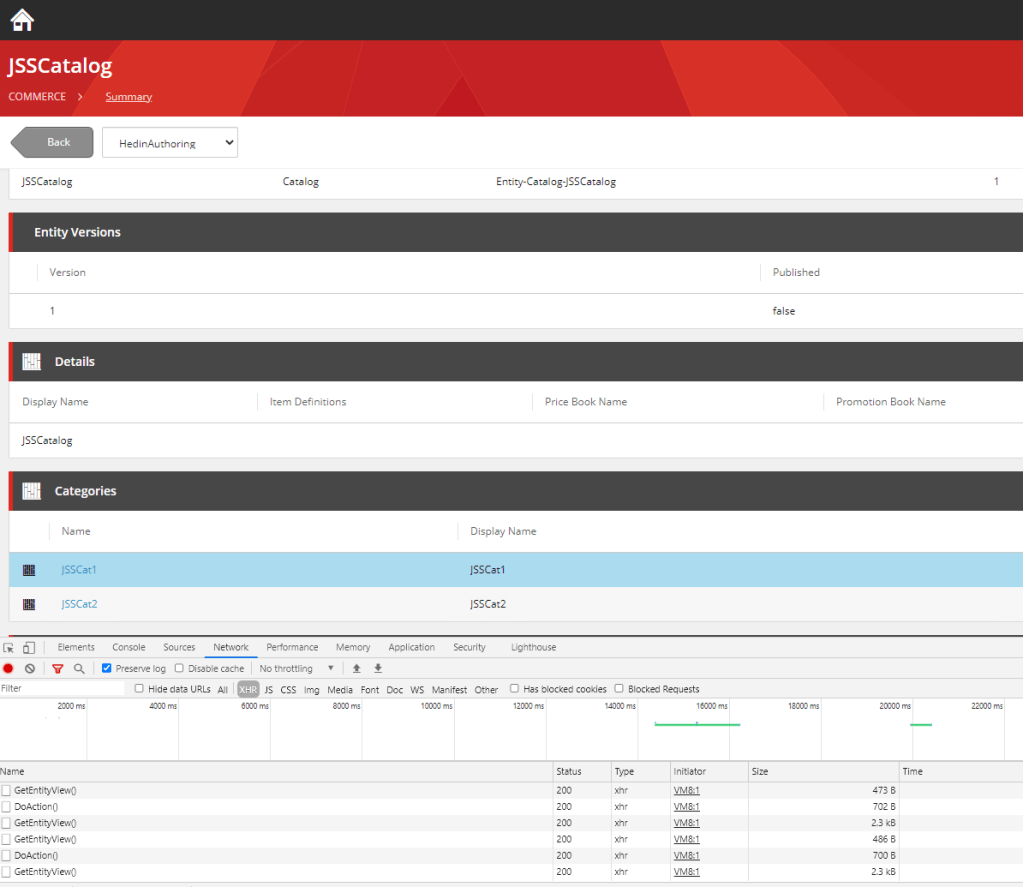This screenshot has height=887, width=1023.
Task: Click the Back button
Action: pyautogui.click(x=53, y=142)
